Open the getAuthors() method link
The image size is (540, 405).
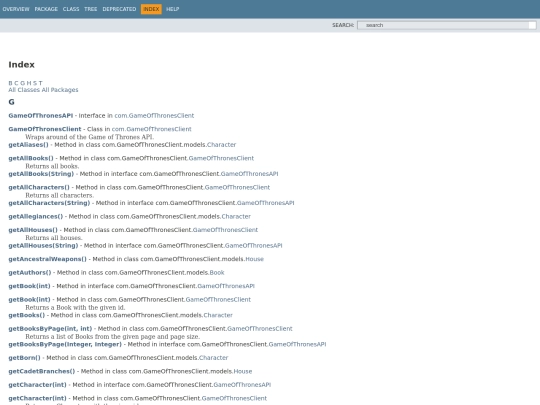30,272
